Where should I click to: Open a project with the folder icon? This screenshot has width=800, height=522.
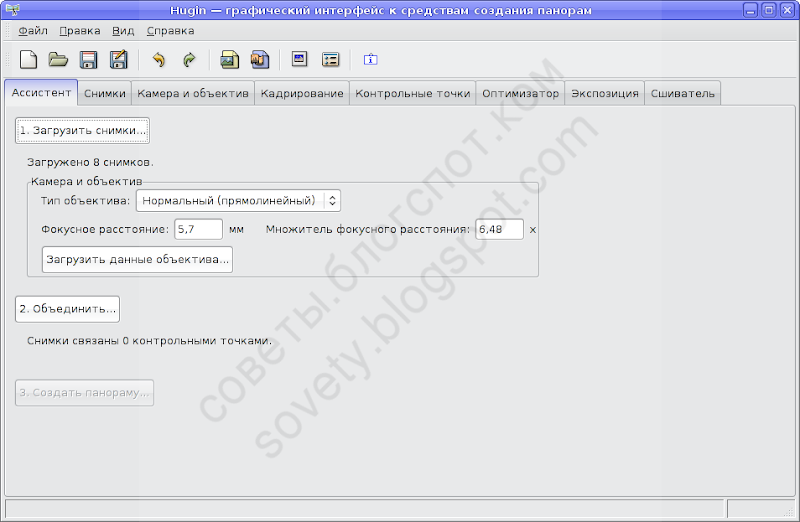[58, 59]
